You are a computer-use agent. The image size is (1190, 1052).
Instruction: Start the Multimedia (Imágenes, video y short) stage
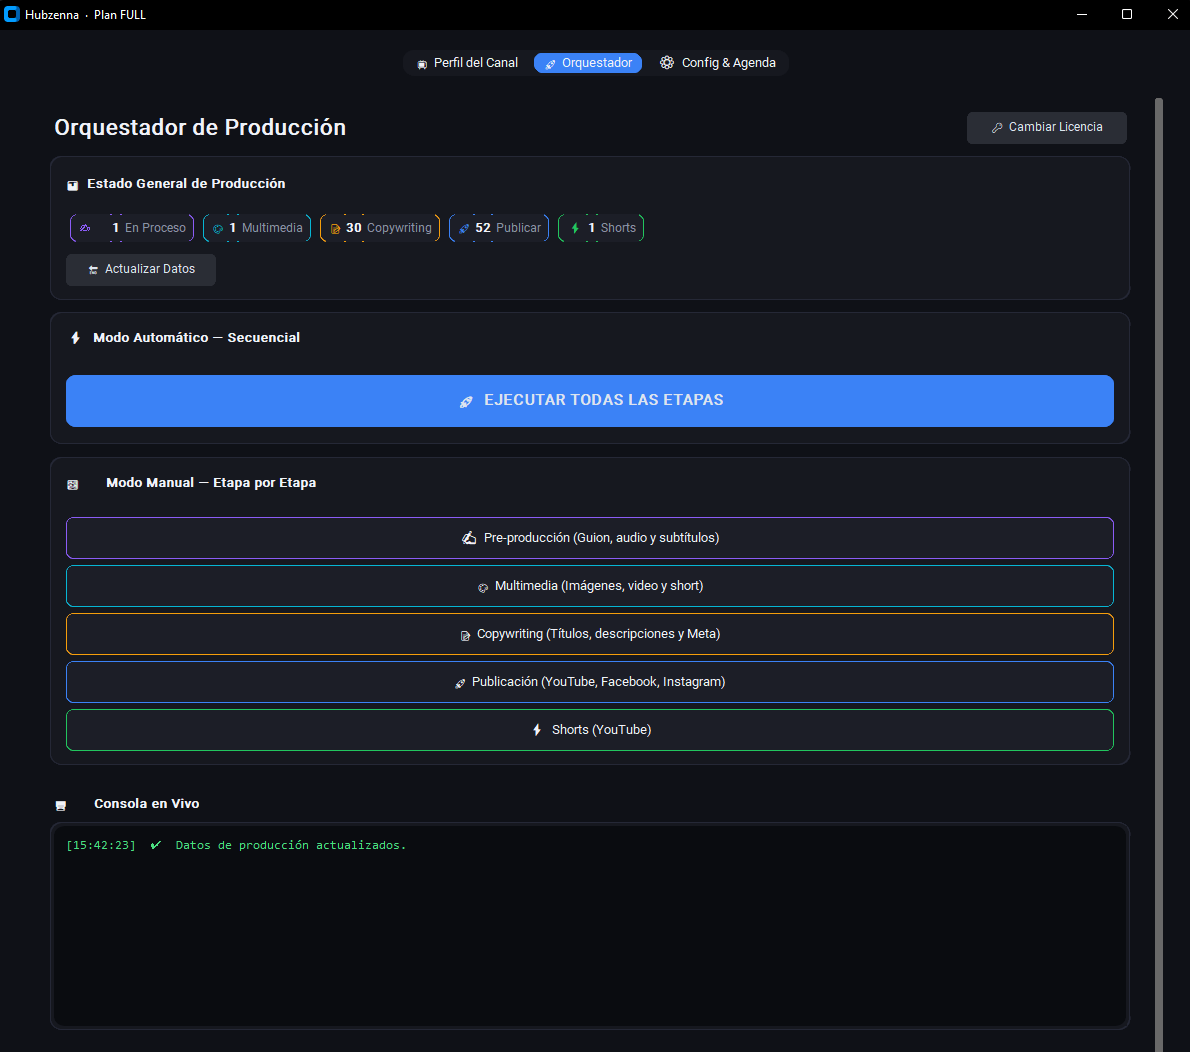click(x=590, y=586)
